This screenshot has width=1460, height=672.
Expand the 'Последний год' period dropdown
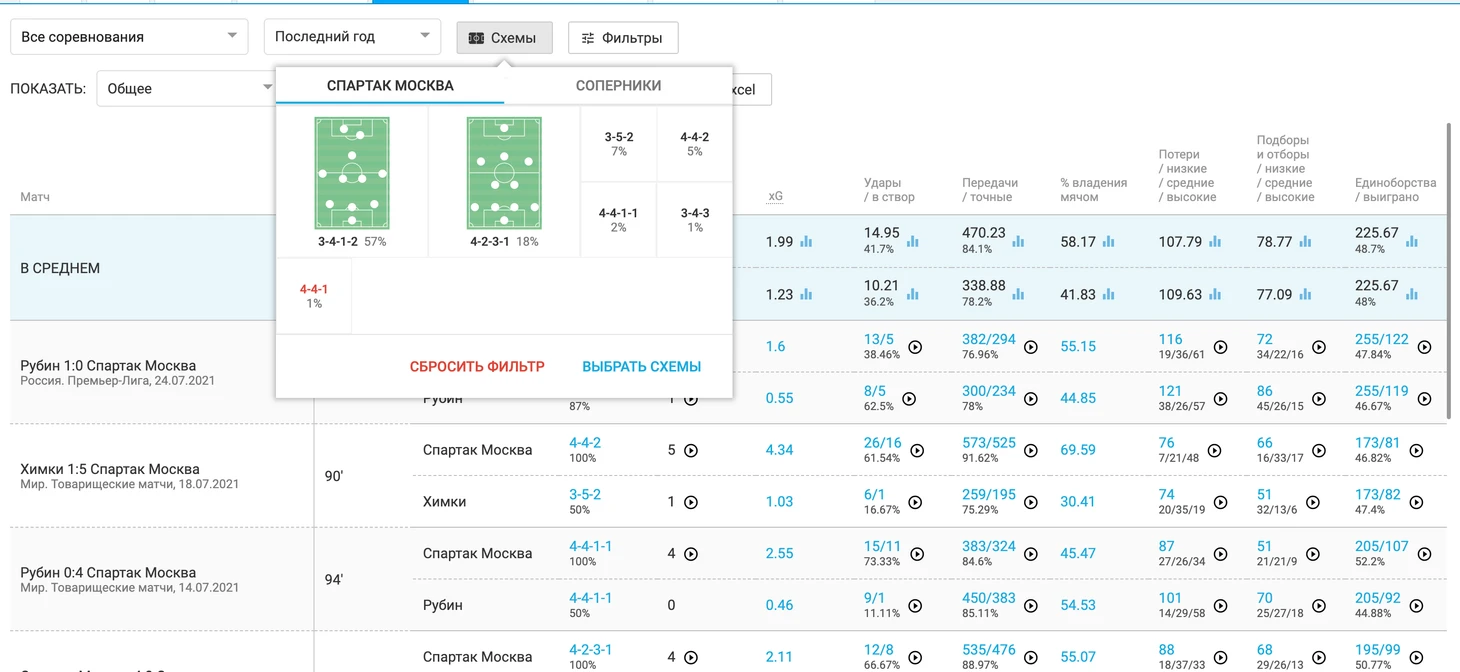click(352, 37)
